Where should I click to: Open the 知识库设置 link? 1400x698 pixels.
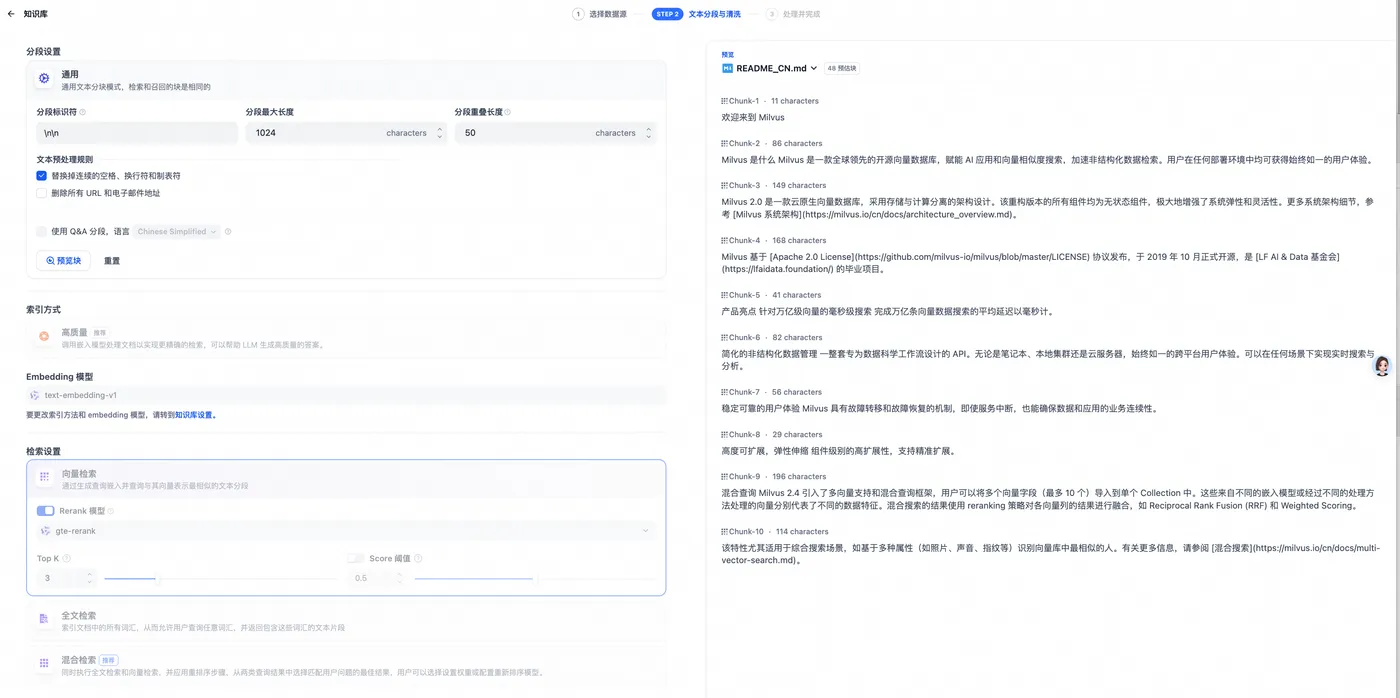[196, 414]
